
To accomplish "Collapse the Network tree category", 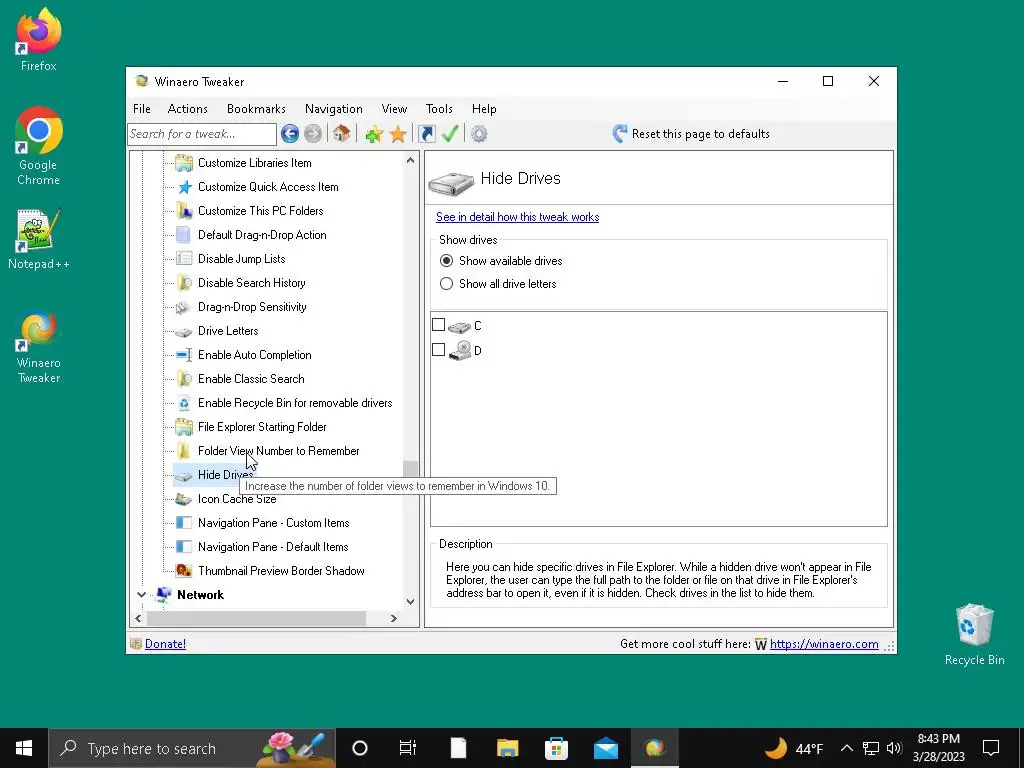I will pos(141,594).
